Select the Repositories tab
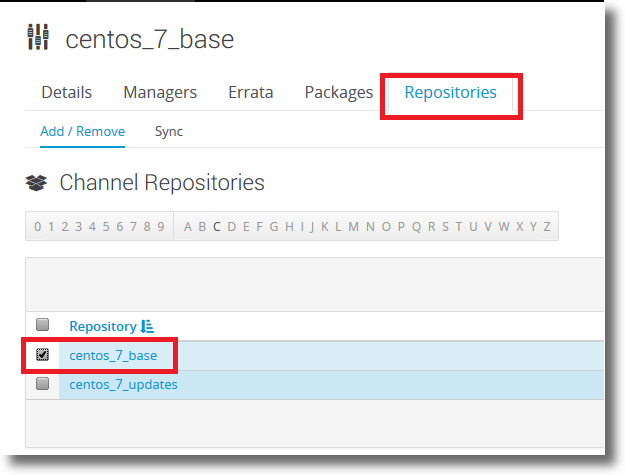The width and height of the screenshot is (625, 475). coord(450,92)
